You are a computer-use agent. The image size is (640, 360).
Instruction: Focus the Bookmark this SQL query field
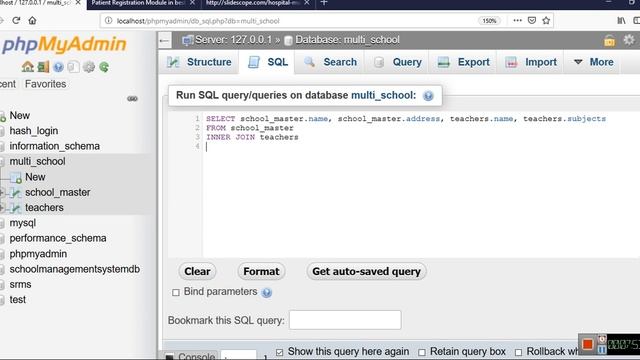(345, 320)
